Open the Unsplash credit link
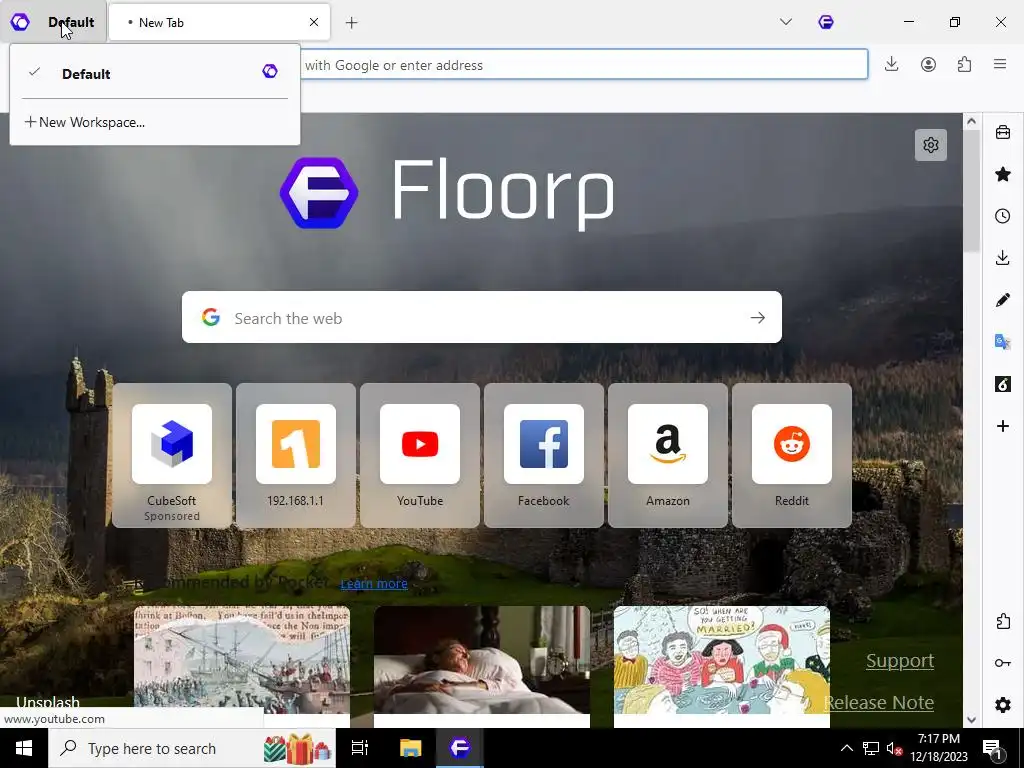This screenshot has width=1024, height=768. point(48,703)
